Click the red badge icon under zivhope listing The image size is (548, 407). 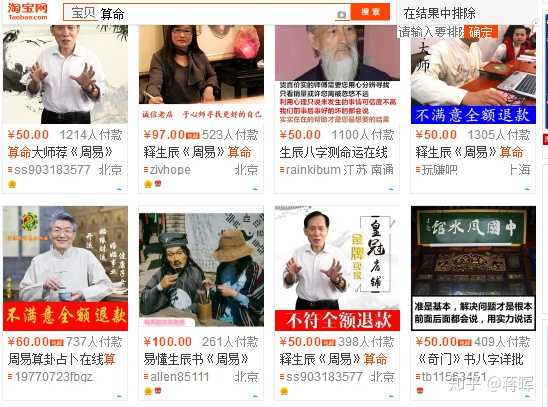point(158,183)
